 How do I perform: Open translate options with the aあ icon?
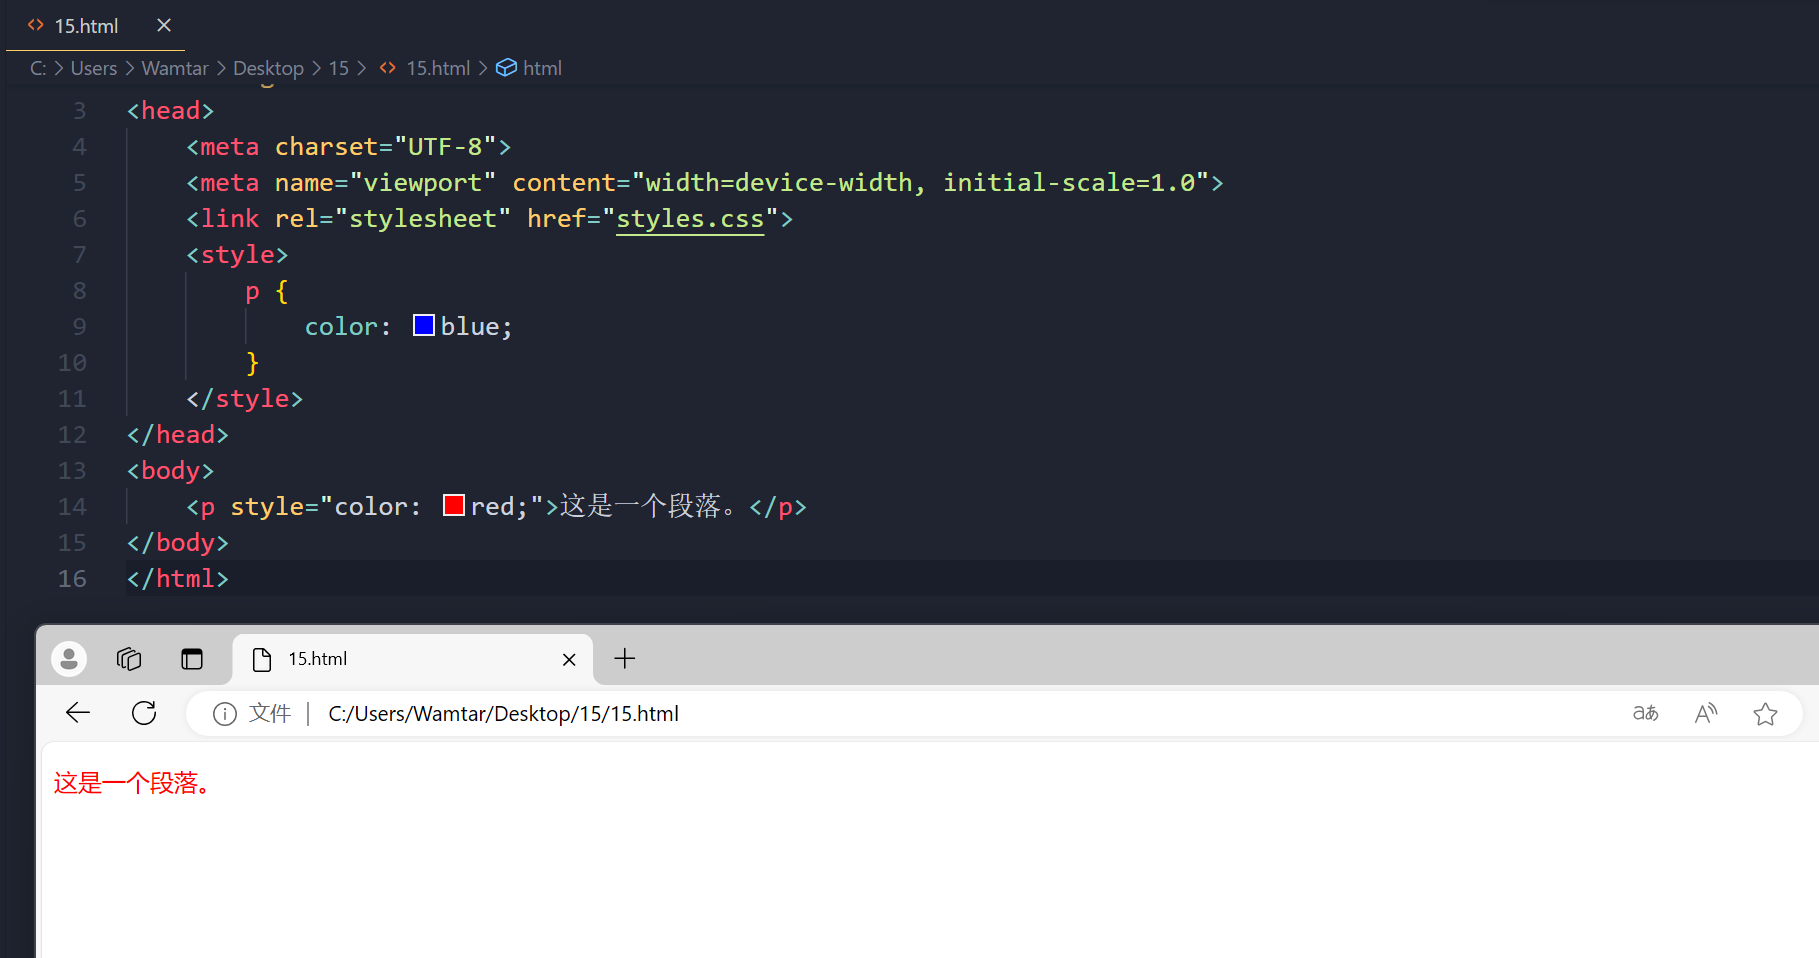click(x=1645, y=713)
